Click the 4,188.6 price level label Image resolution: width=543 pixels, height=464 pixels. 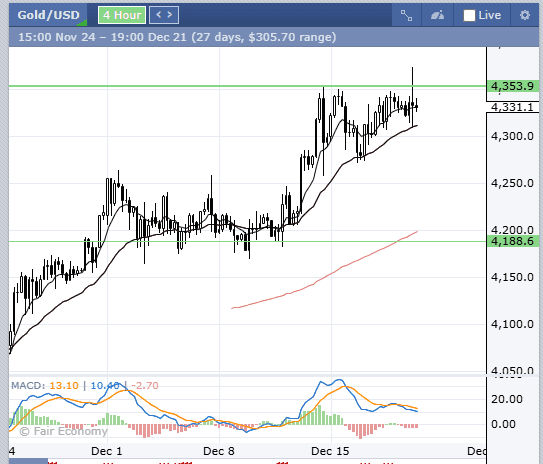pyautogui.click(x=513, y=241)
